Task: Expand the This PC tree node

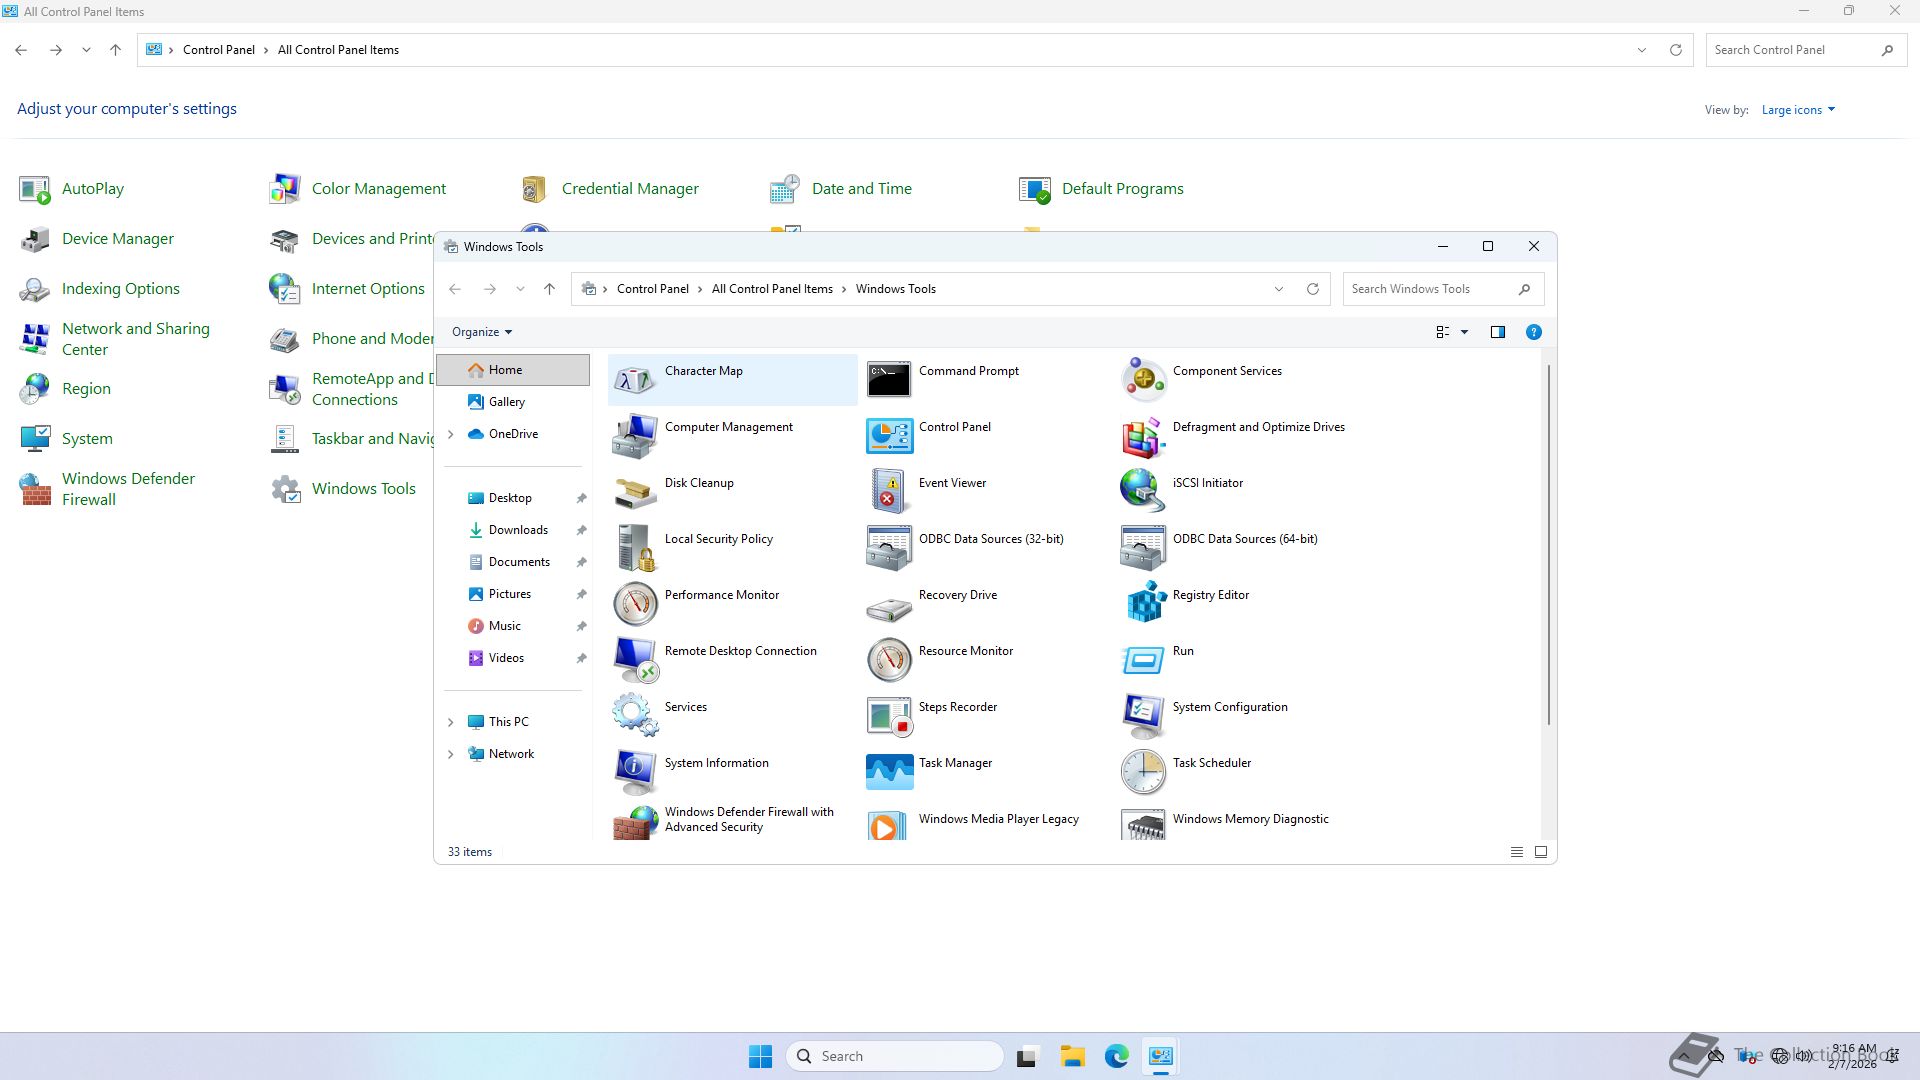Action: 451,722
